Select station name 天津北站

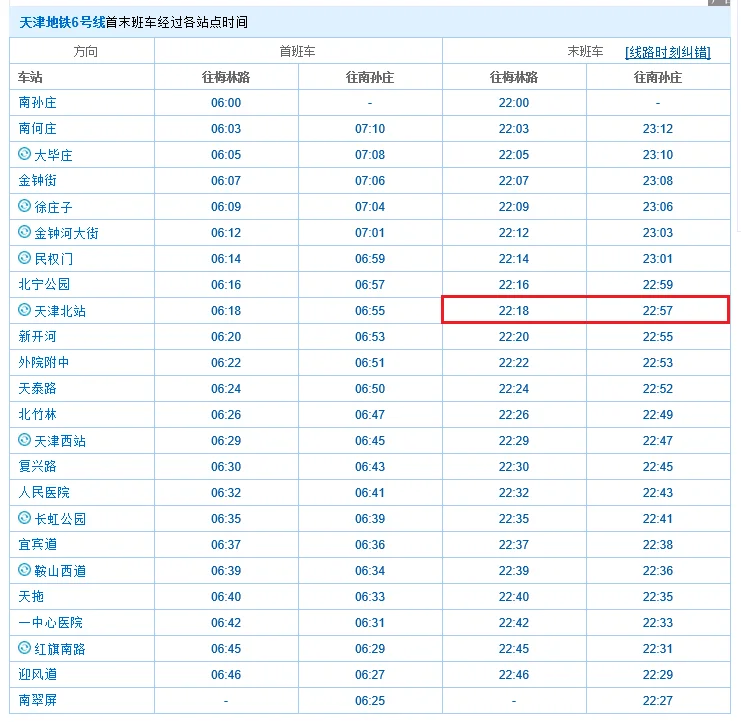coord(60,311)
